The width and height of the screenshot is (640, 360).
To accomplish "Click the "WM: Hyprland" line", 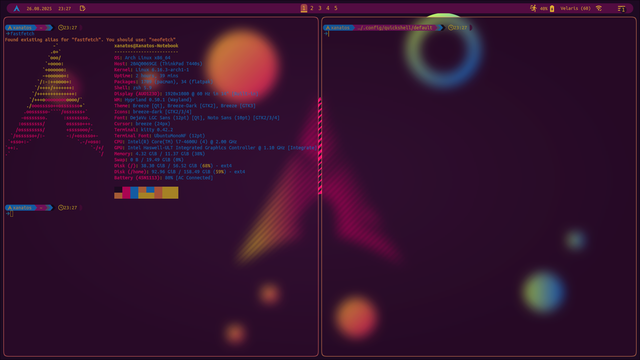I will click(x=153, y=100).
